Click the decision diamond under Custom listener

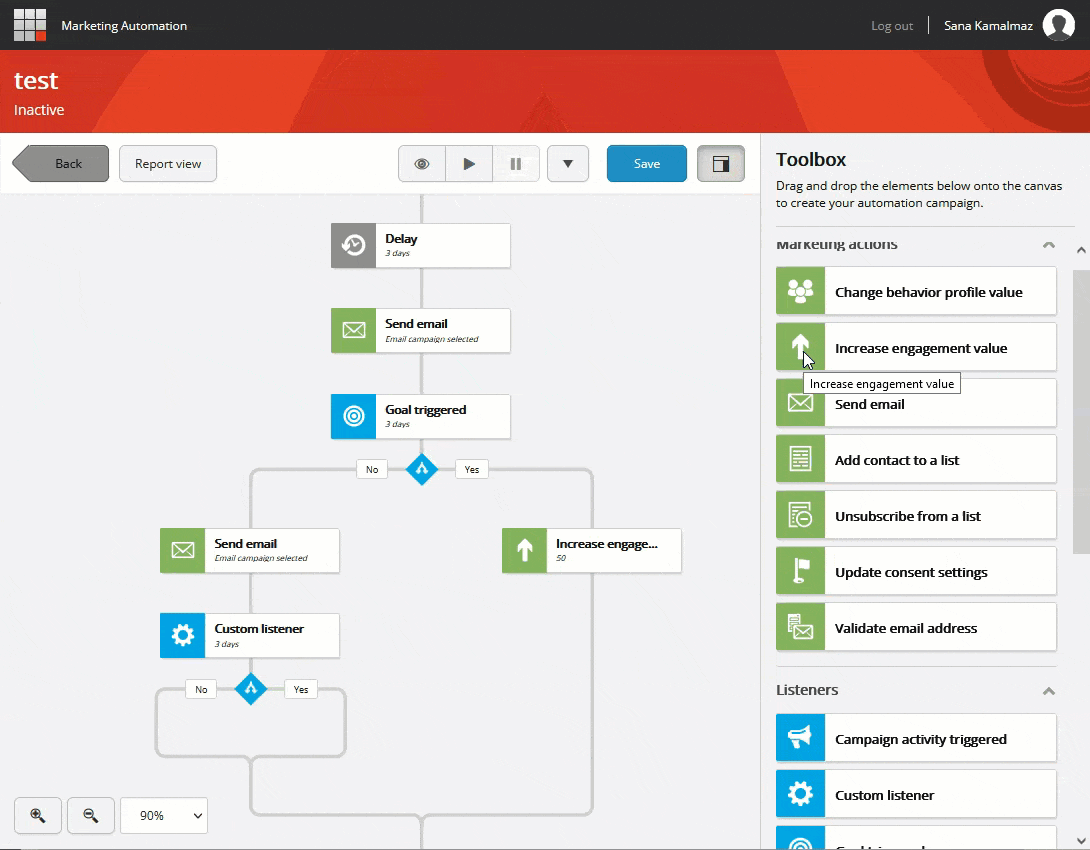point(251,689)
